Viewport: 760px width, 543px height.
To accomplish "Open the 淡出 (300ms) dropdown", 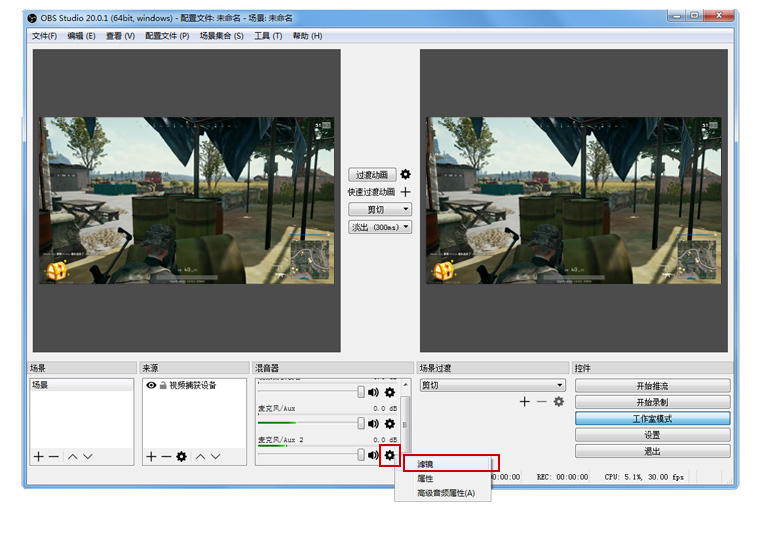I will (x=380, y=227).
